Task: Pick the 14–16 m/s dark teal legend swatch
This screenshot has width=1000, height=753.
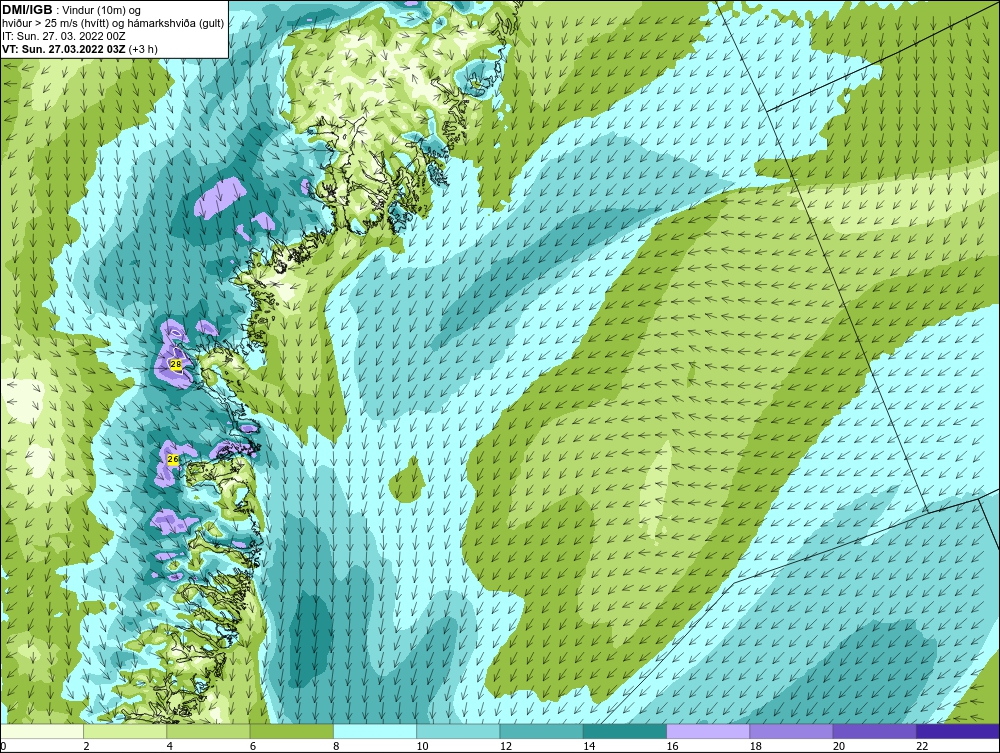Action: [624, 731]
